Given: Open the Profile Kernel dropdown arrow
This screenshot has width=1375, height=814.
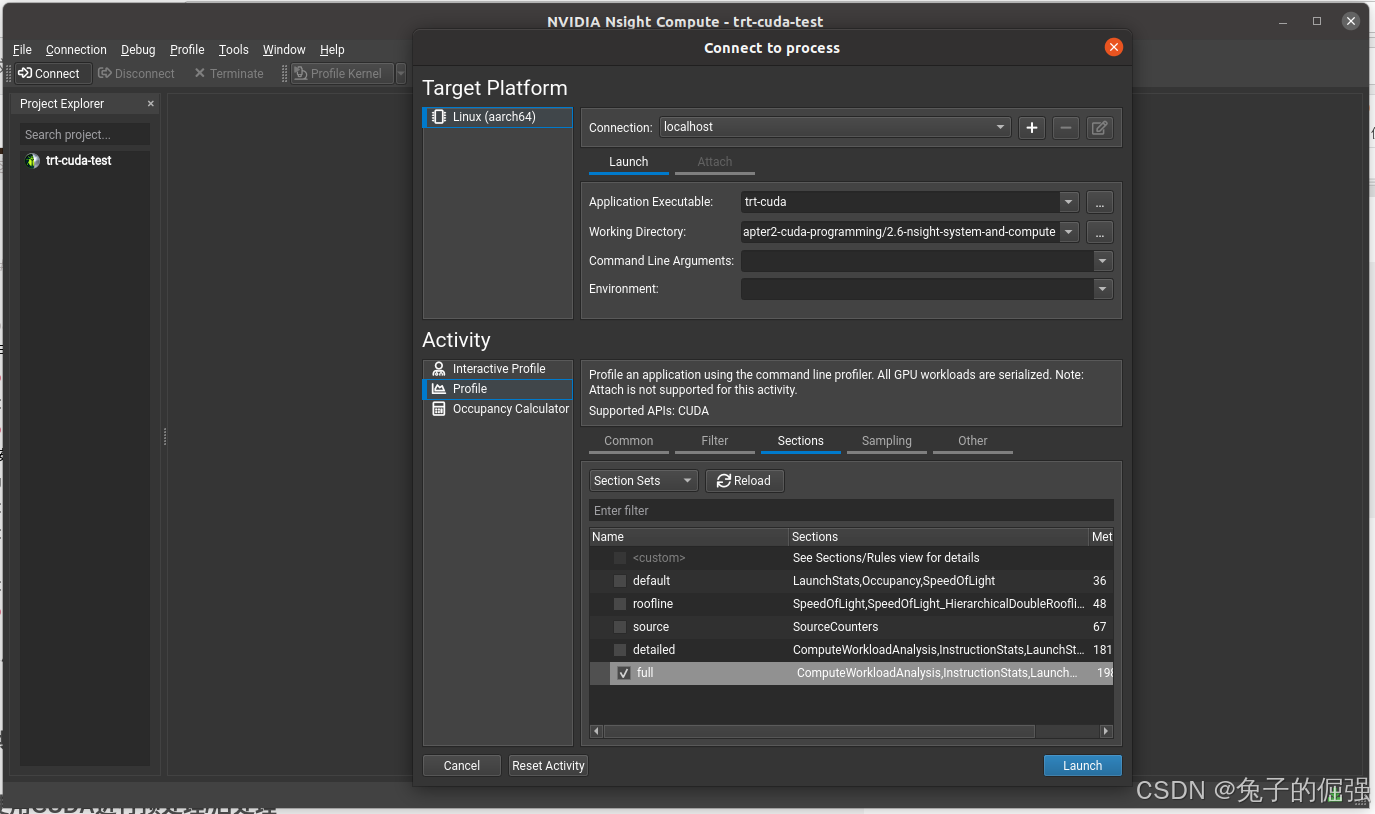Looking at the screenshot, I should [x=401, y=73].
